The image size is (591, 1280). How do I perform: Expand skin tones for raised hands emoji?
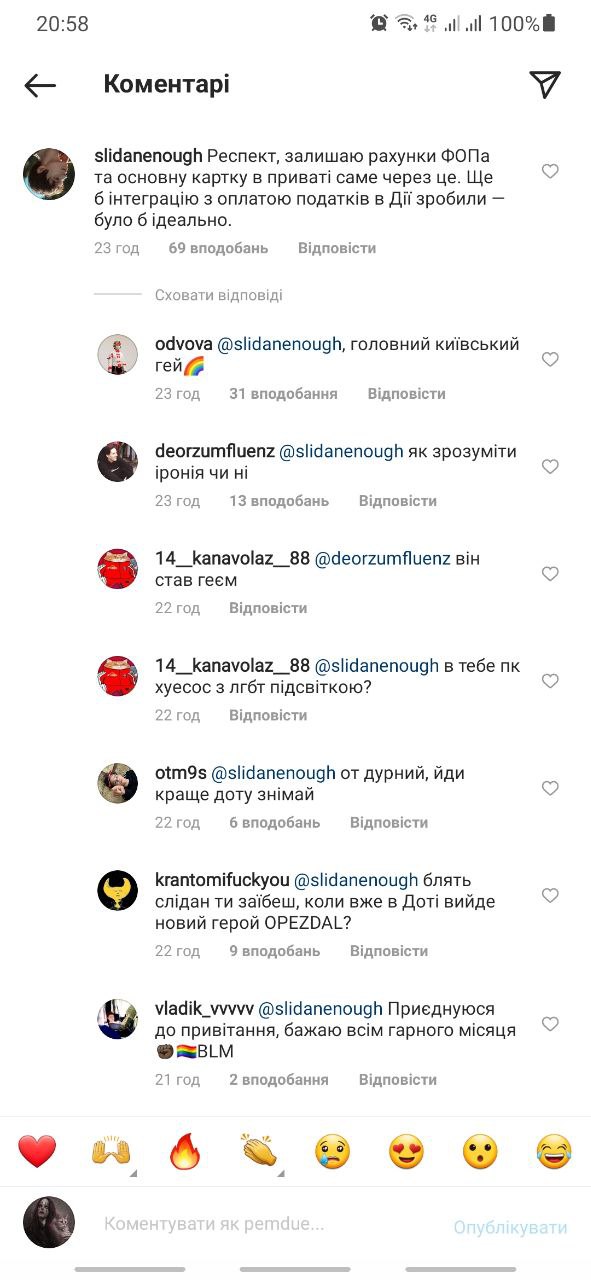131,1173
